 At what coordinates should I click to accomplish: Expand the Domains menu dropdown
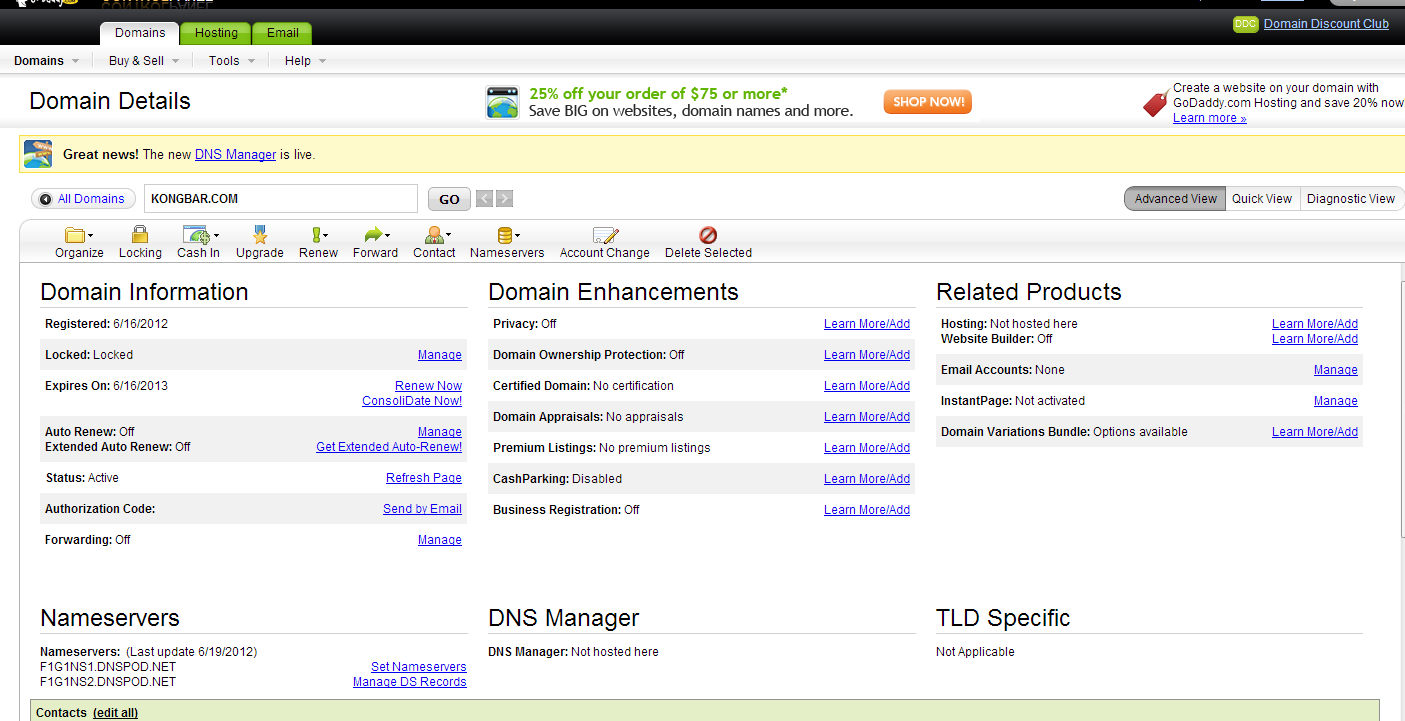coord(46,61)
